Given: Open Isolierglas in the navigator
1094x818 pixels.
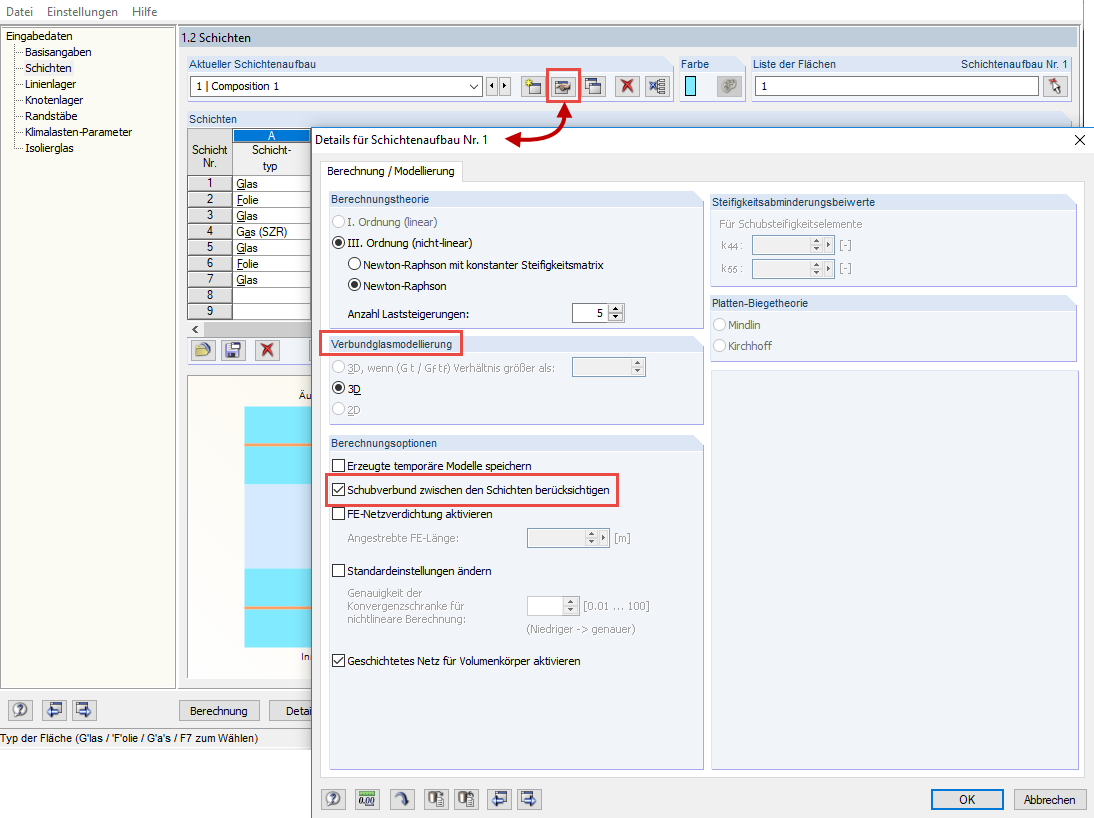Looking at the screenshot, I should (x=49, y=148).
